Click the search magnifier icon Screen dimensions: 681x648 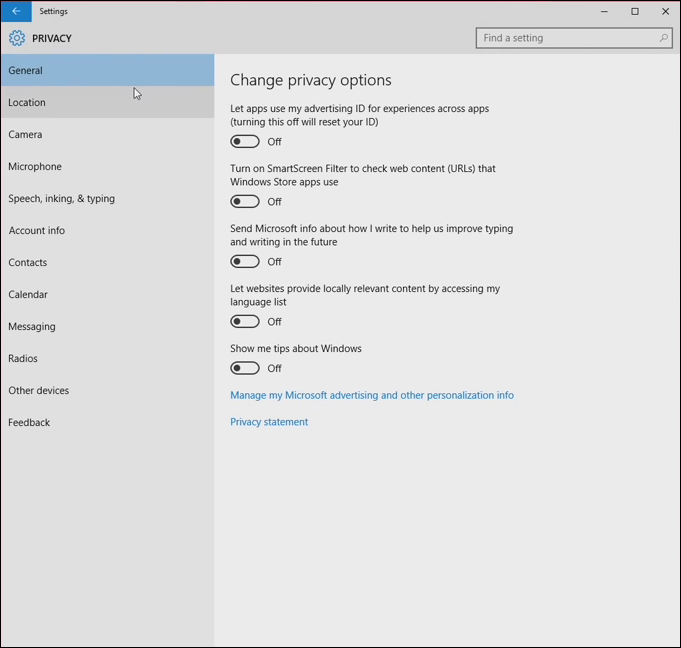click(x=663, y=38)
